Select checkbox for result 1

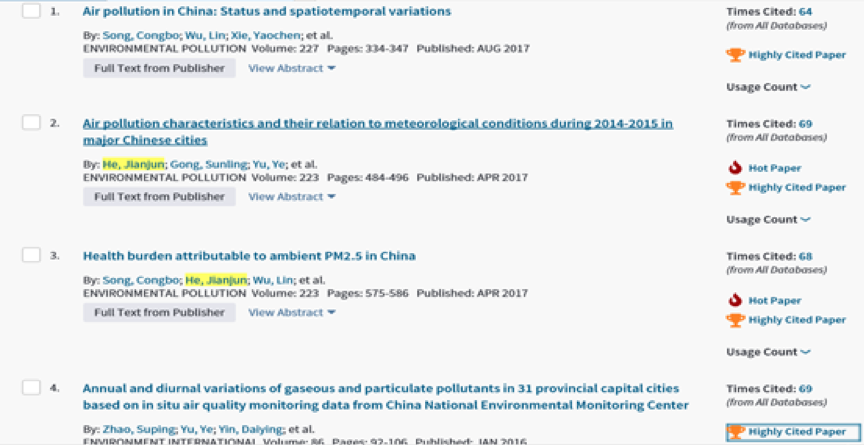click(31, 11)
